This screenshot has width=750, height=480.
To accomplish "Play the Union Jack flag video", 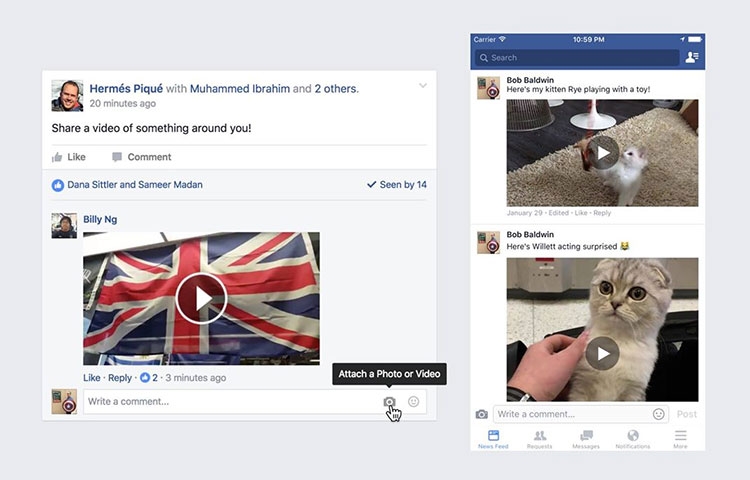I will point(201,298).
